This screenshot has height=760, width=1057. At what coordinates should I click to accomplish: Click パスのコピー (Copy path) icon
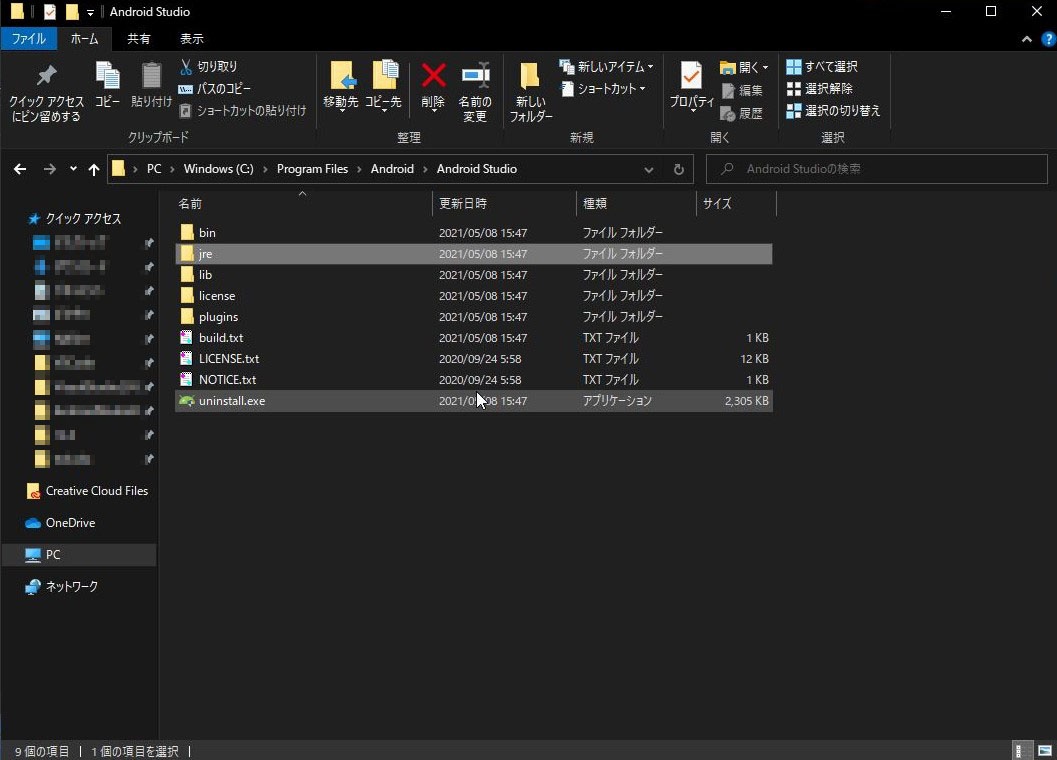point(185,88)
